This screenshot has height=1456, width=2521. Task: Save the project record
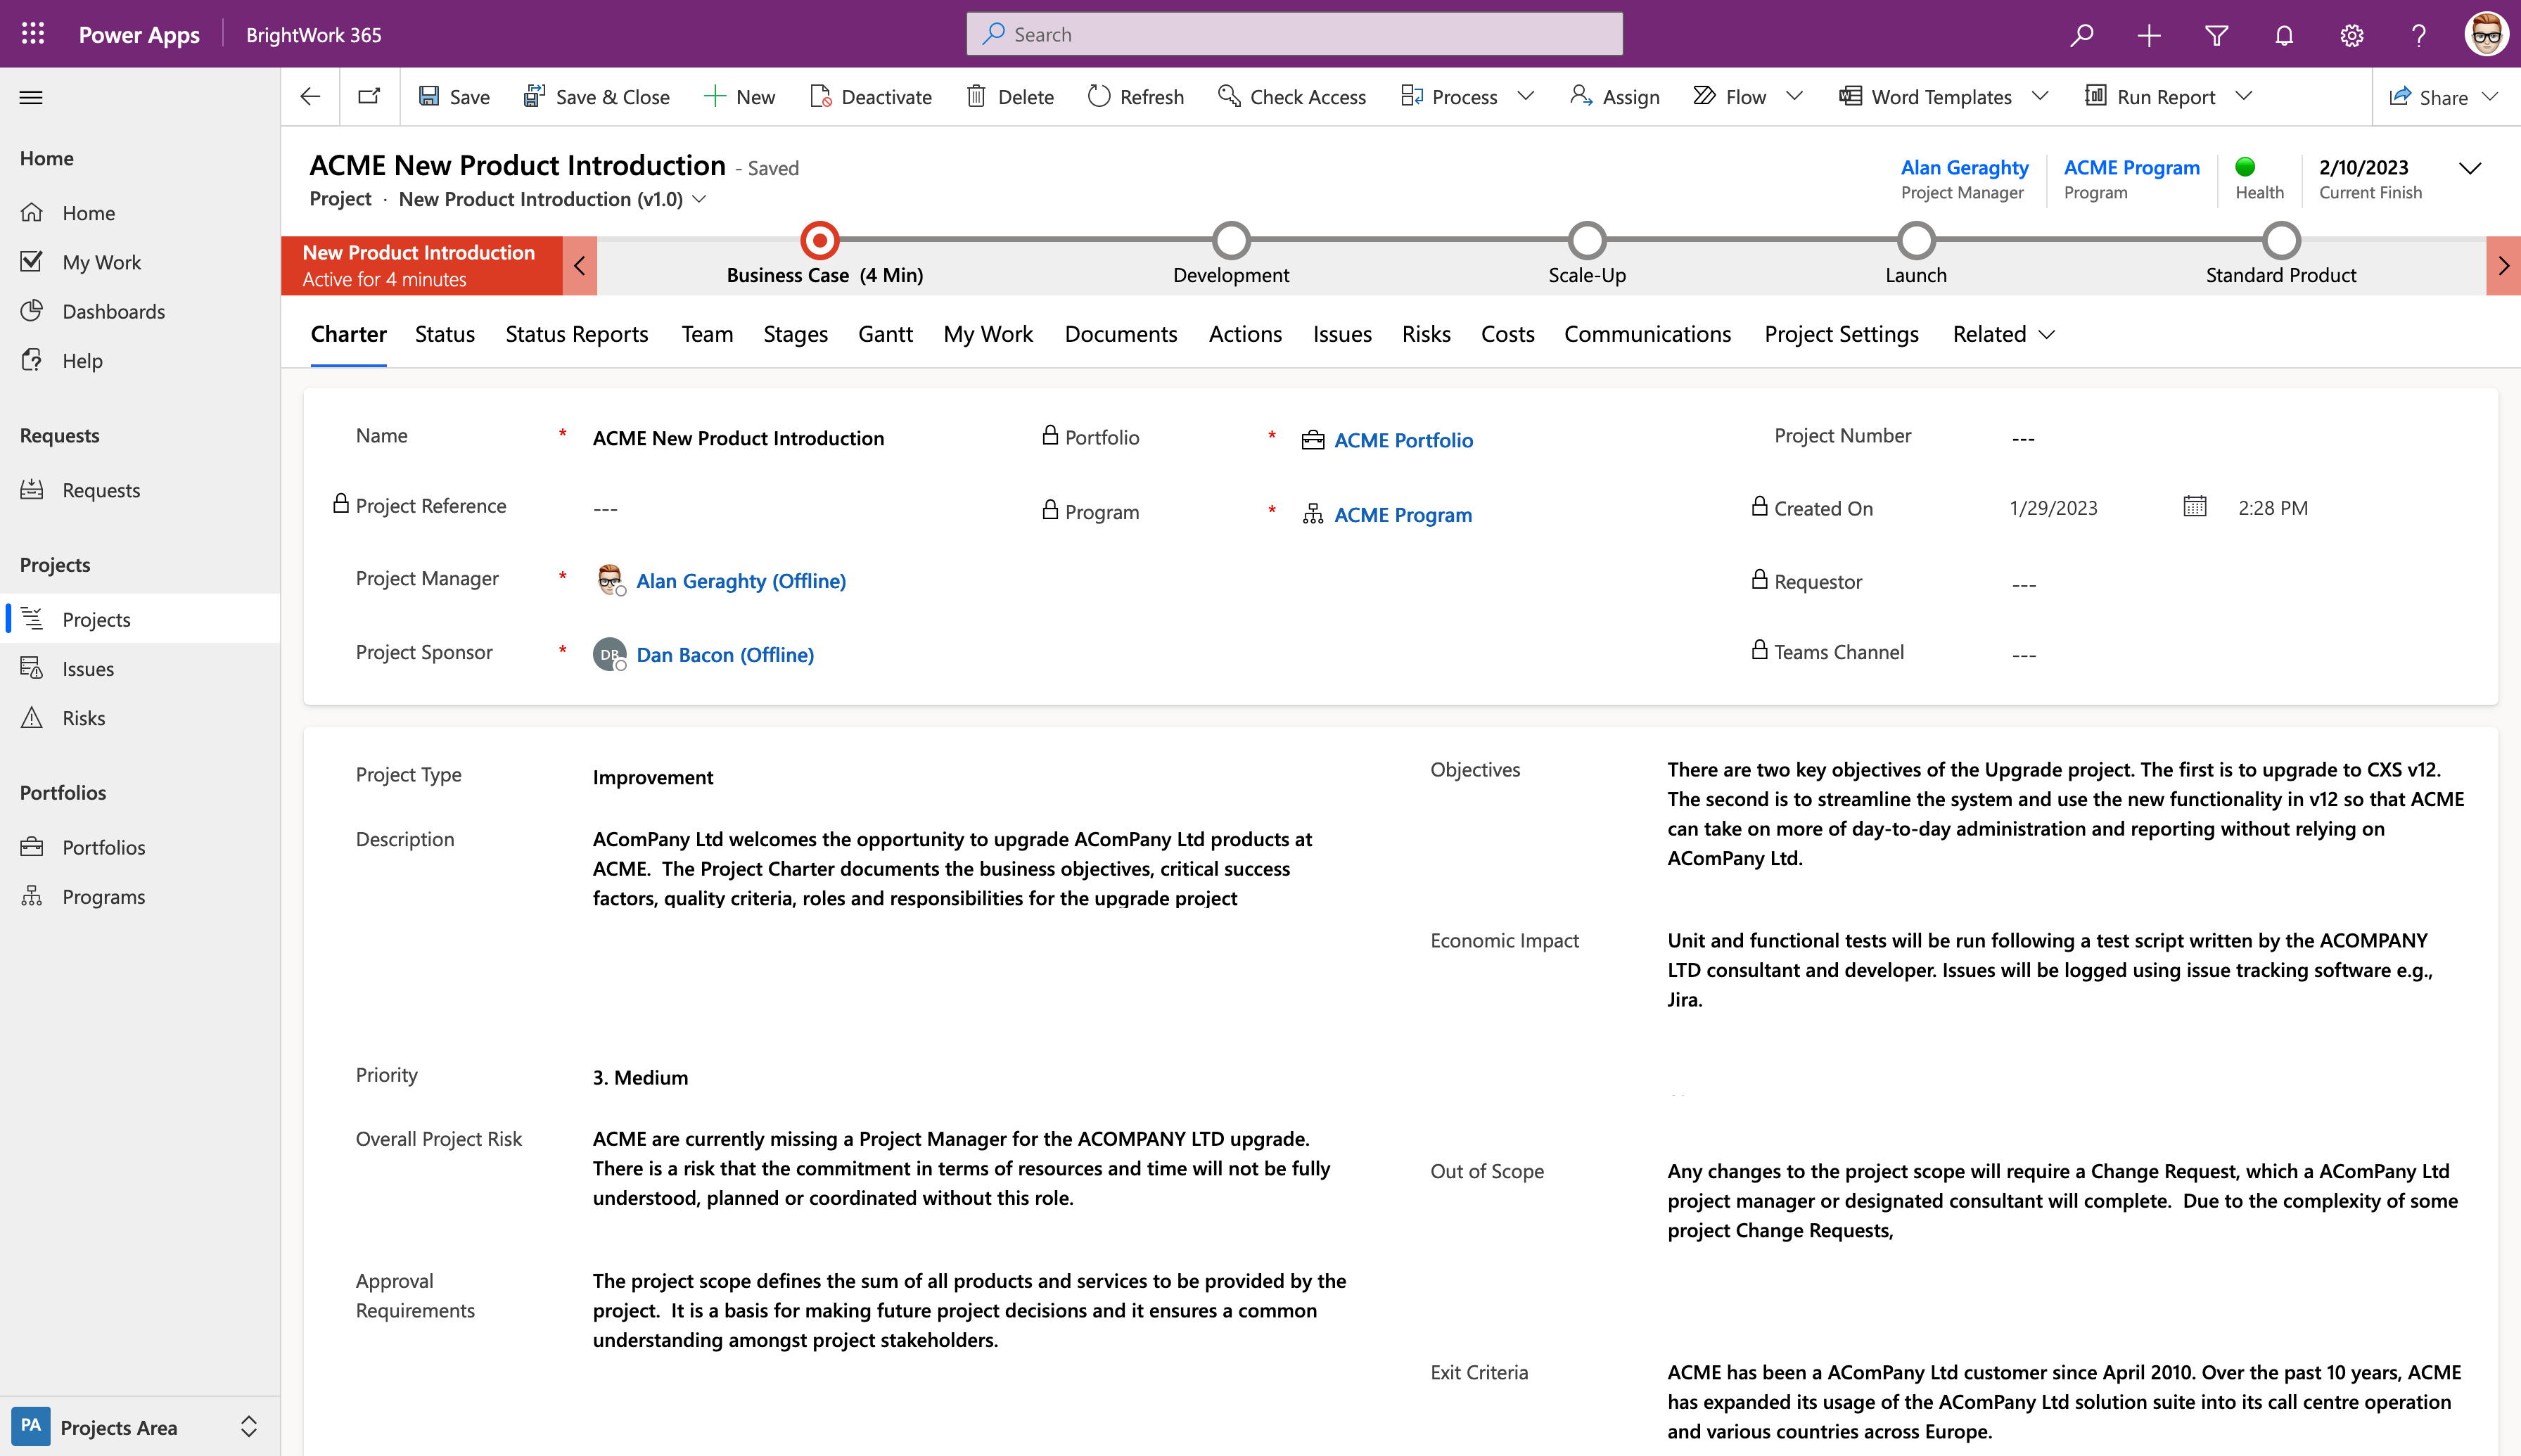pos(454,96)
